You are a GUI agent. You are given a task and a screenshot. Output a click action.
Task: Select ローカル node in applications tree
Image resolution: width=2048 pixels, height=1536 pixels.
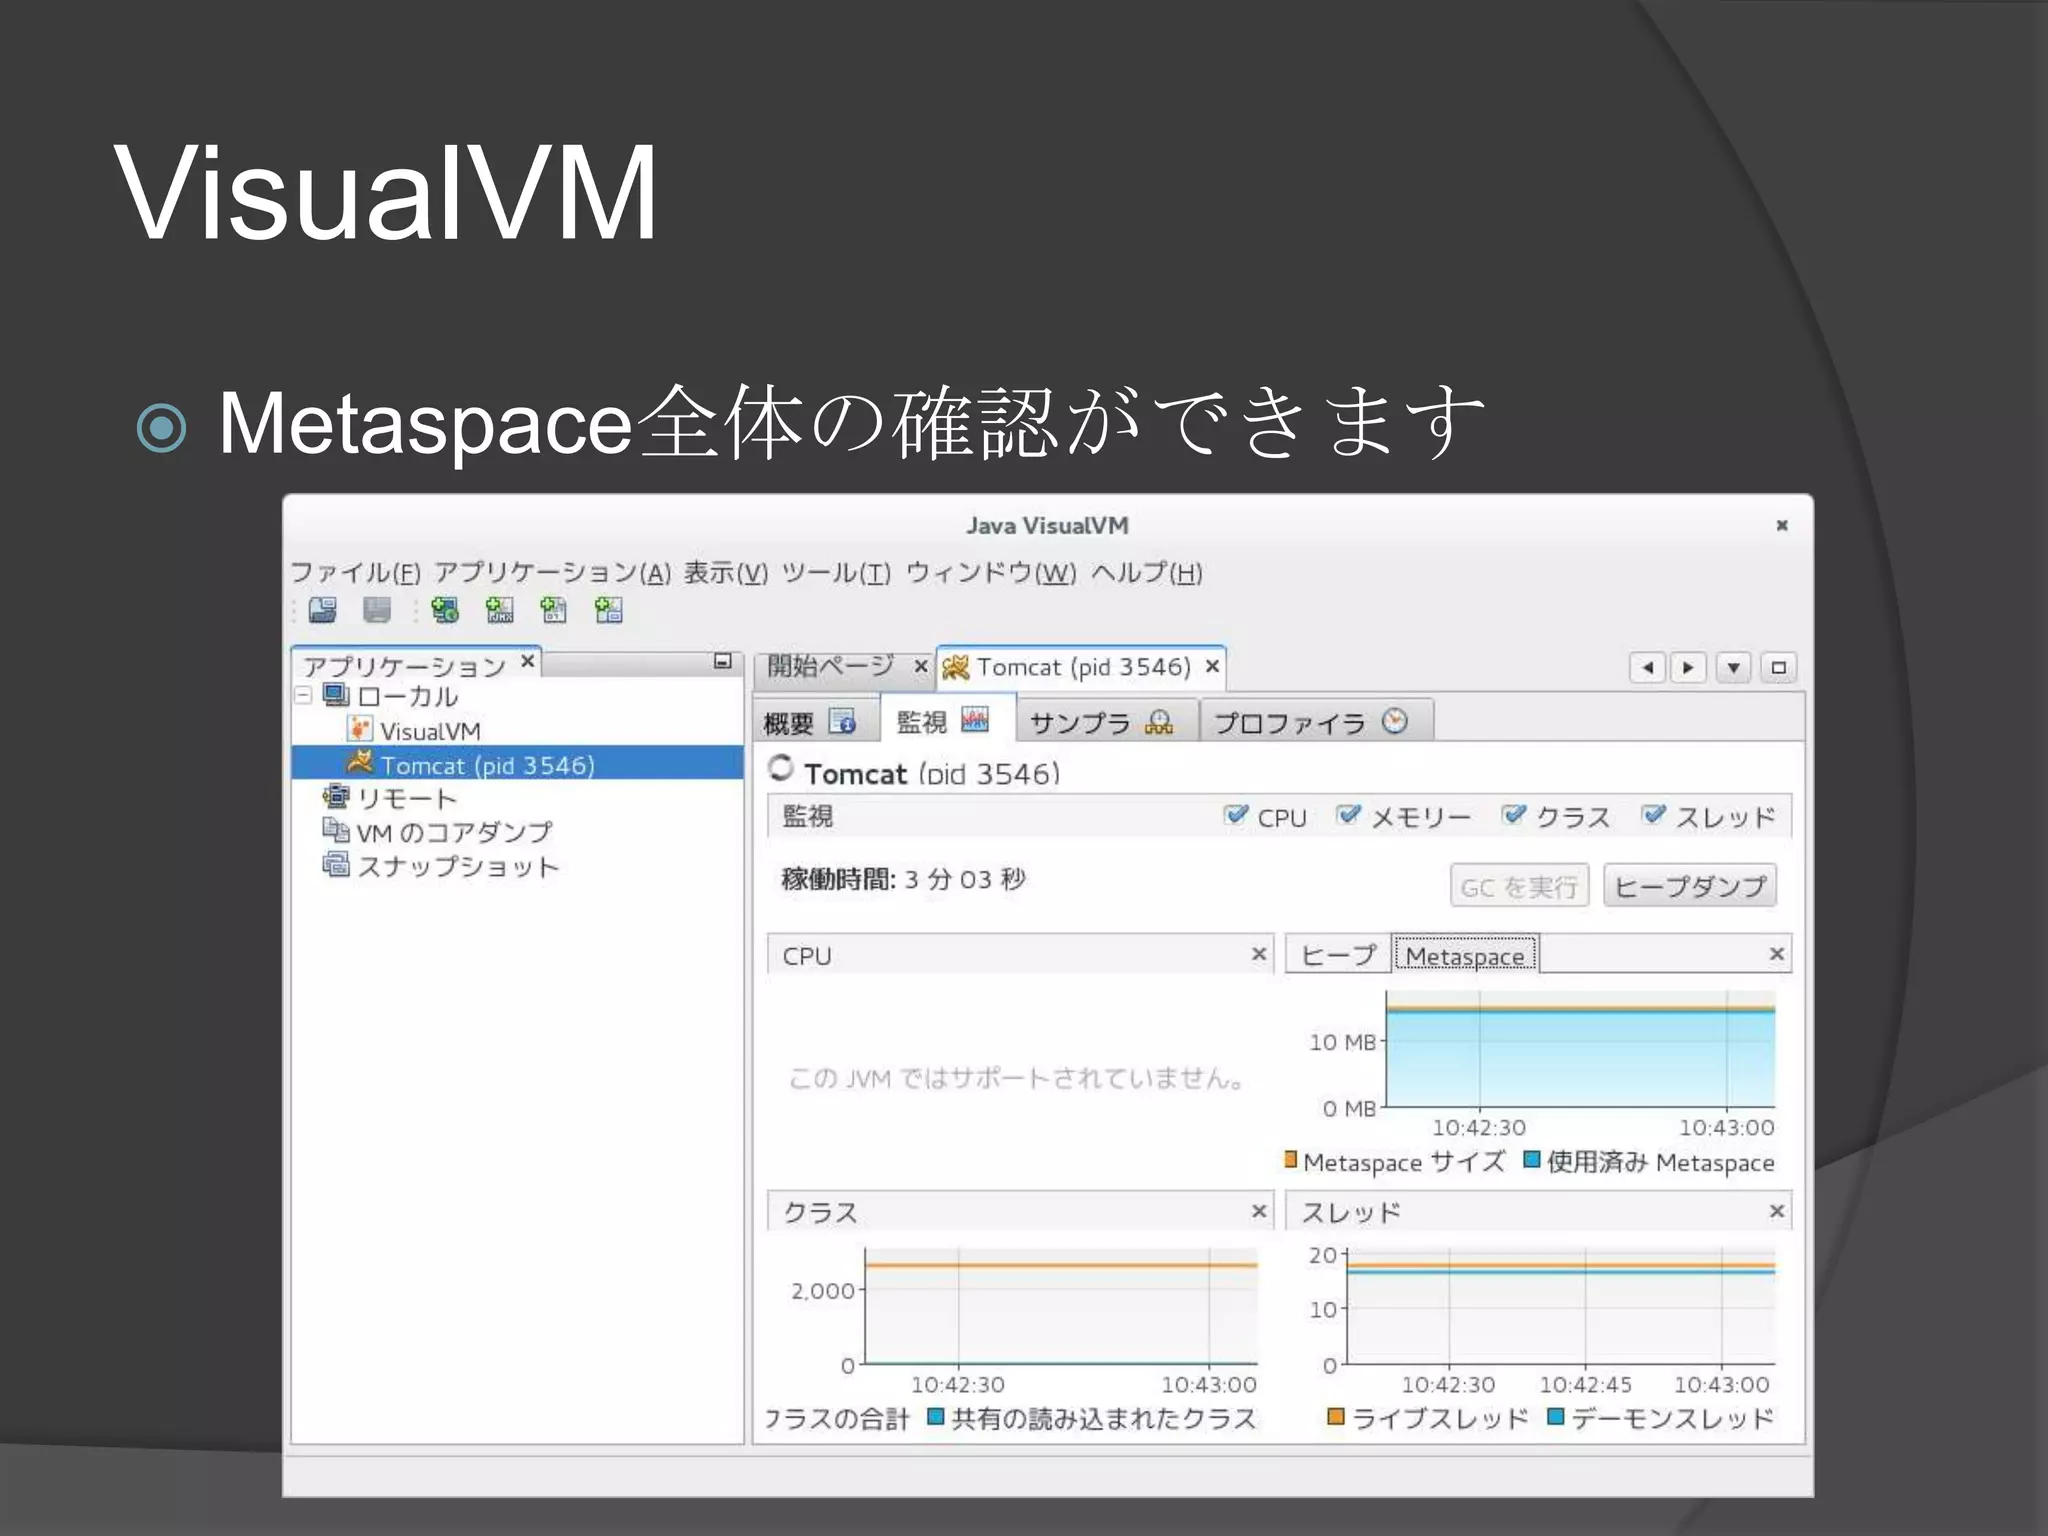click(407, 697)
